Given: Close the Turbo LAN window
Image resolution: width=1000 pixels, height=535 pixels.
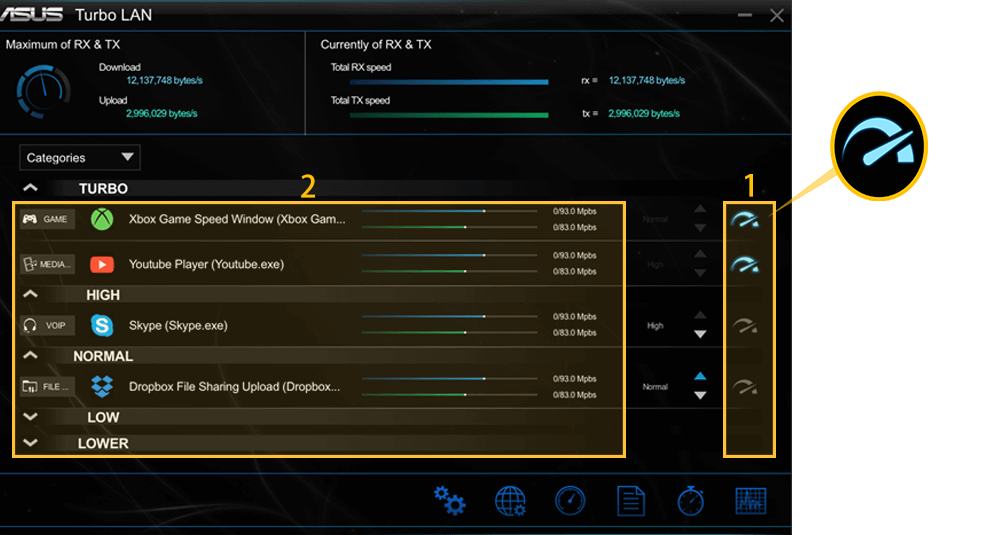Looking at the screenshot, I should [776, 15].
